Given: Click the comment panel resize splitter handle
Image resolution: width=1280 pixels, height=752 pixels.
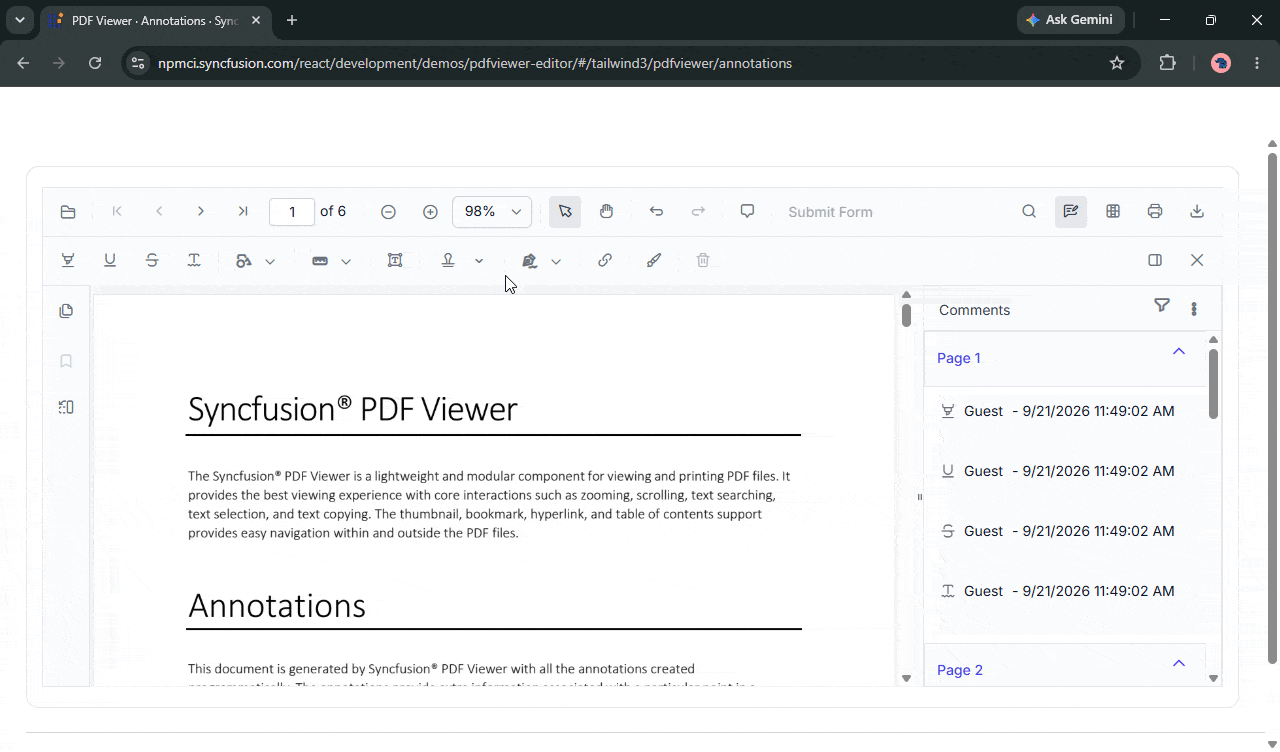Looking at the screenshot, I should point(919,497).
